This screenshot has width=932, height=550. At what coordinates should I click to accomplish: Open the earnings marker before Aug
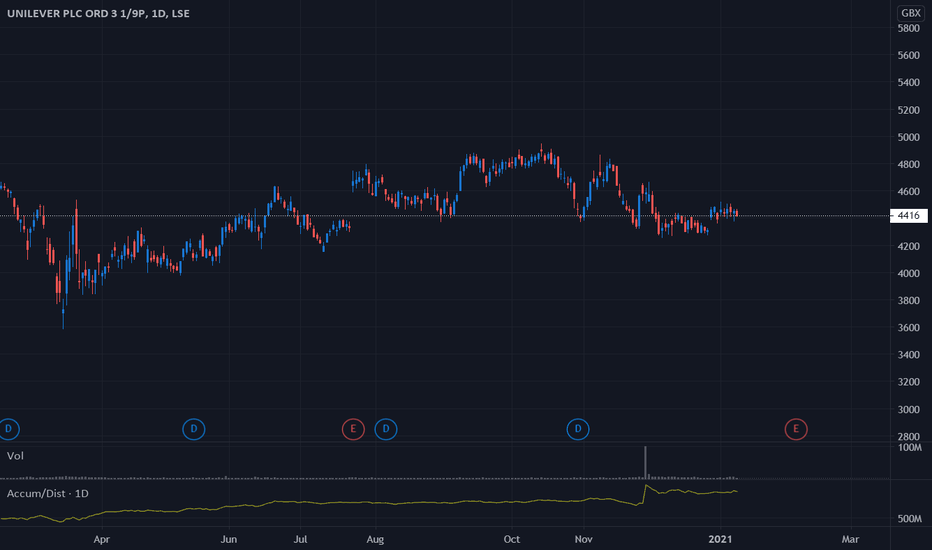[353, 429]
